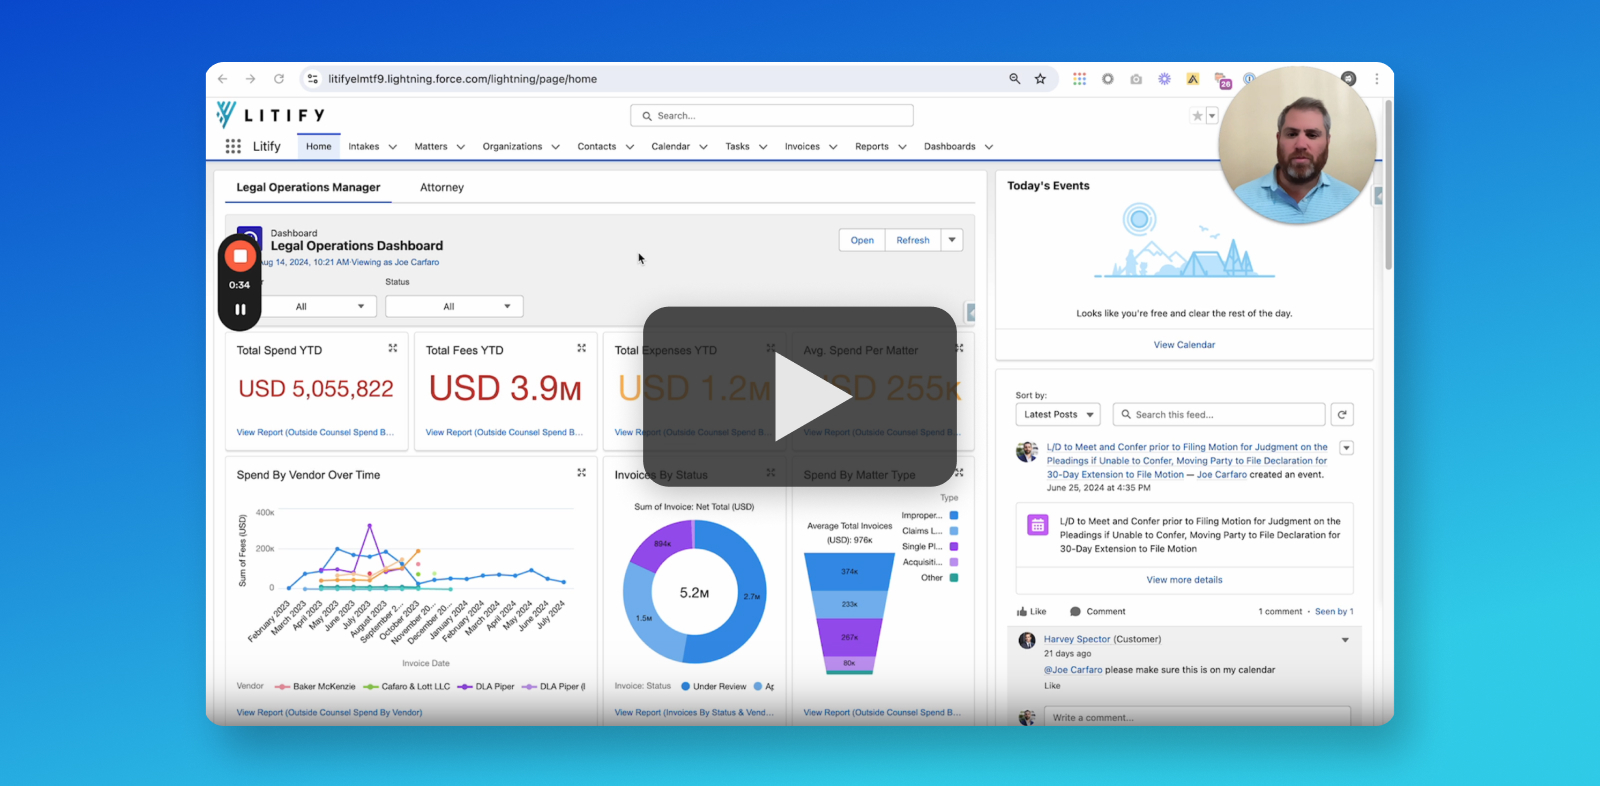Expand the chevron next to Calendar
The image size is (1600, 786).
coord(703,147)
